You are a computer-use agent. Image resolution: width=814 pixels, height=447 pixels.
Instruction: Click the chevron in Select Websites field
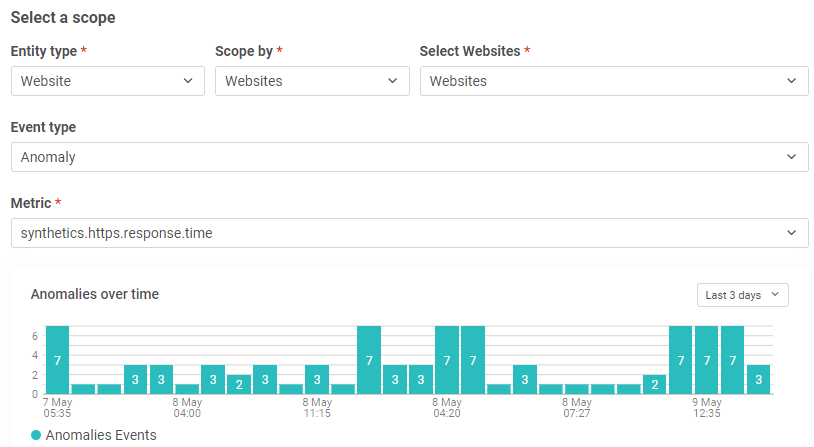[x=792, y=81]
